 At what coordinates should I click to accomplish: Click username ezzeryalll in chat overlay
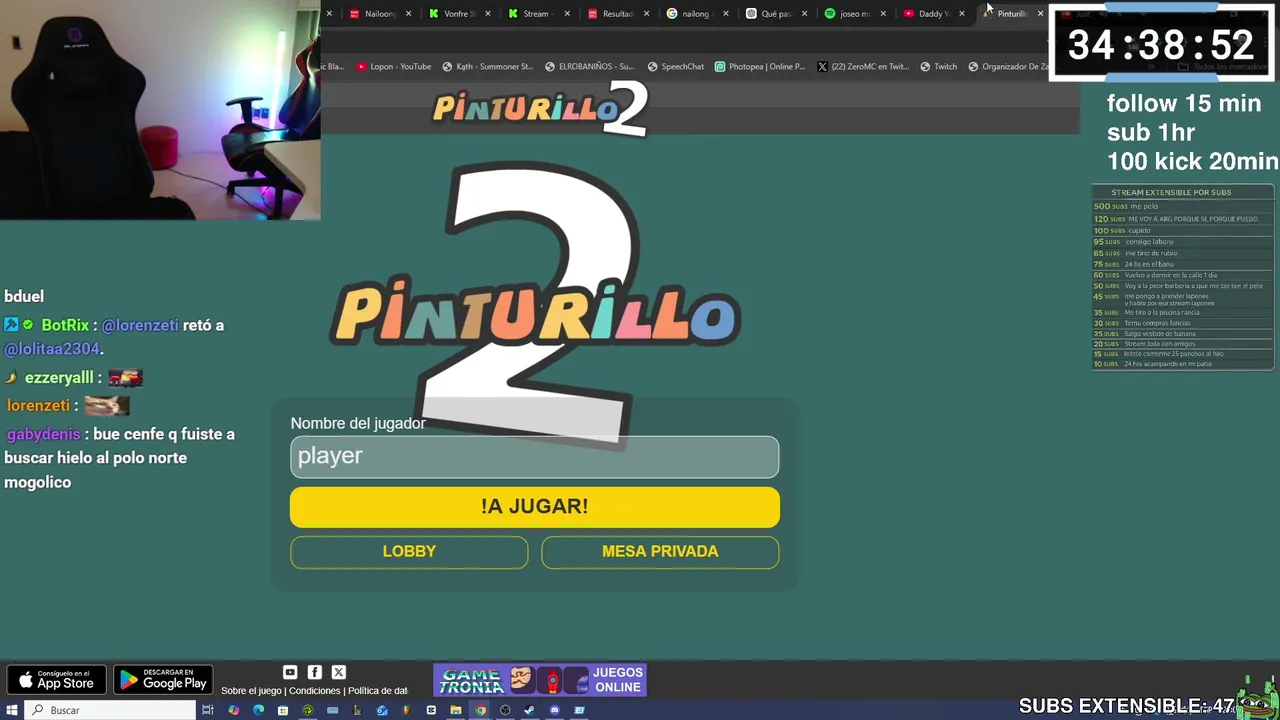pyautogui.click(x=59, y=378)
